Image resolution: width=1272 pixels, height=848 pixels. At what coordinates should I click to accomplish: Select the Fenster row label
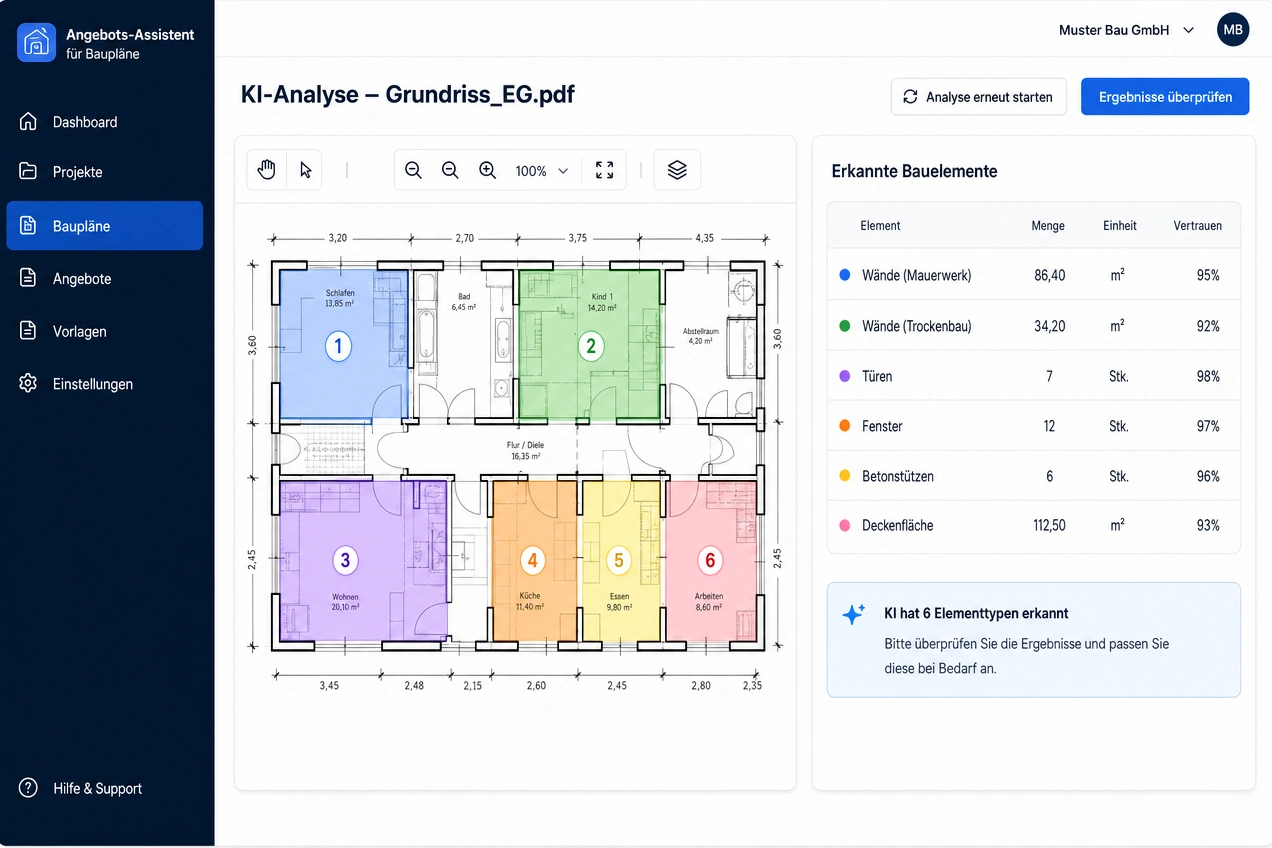click(x=882, y=426)
